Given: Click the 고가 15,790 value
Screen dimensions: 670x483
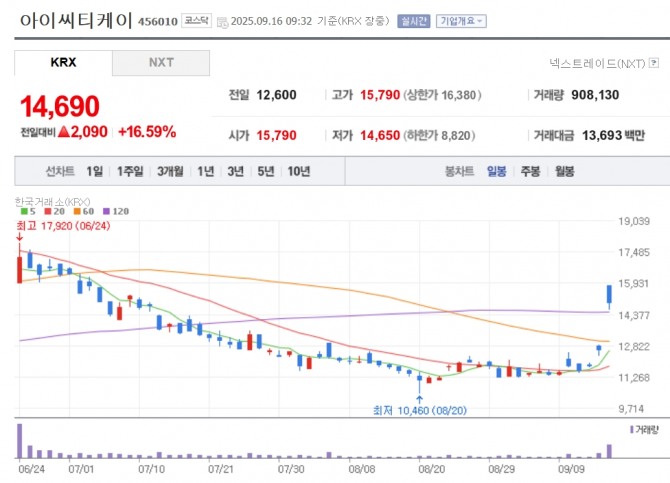Looking at the screenshot, I should click(380, 95).
